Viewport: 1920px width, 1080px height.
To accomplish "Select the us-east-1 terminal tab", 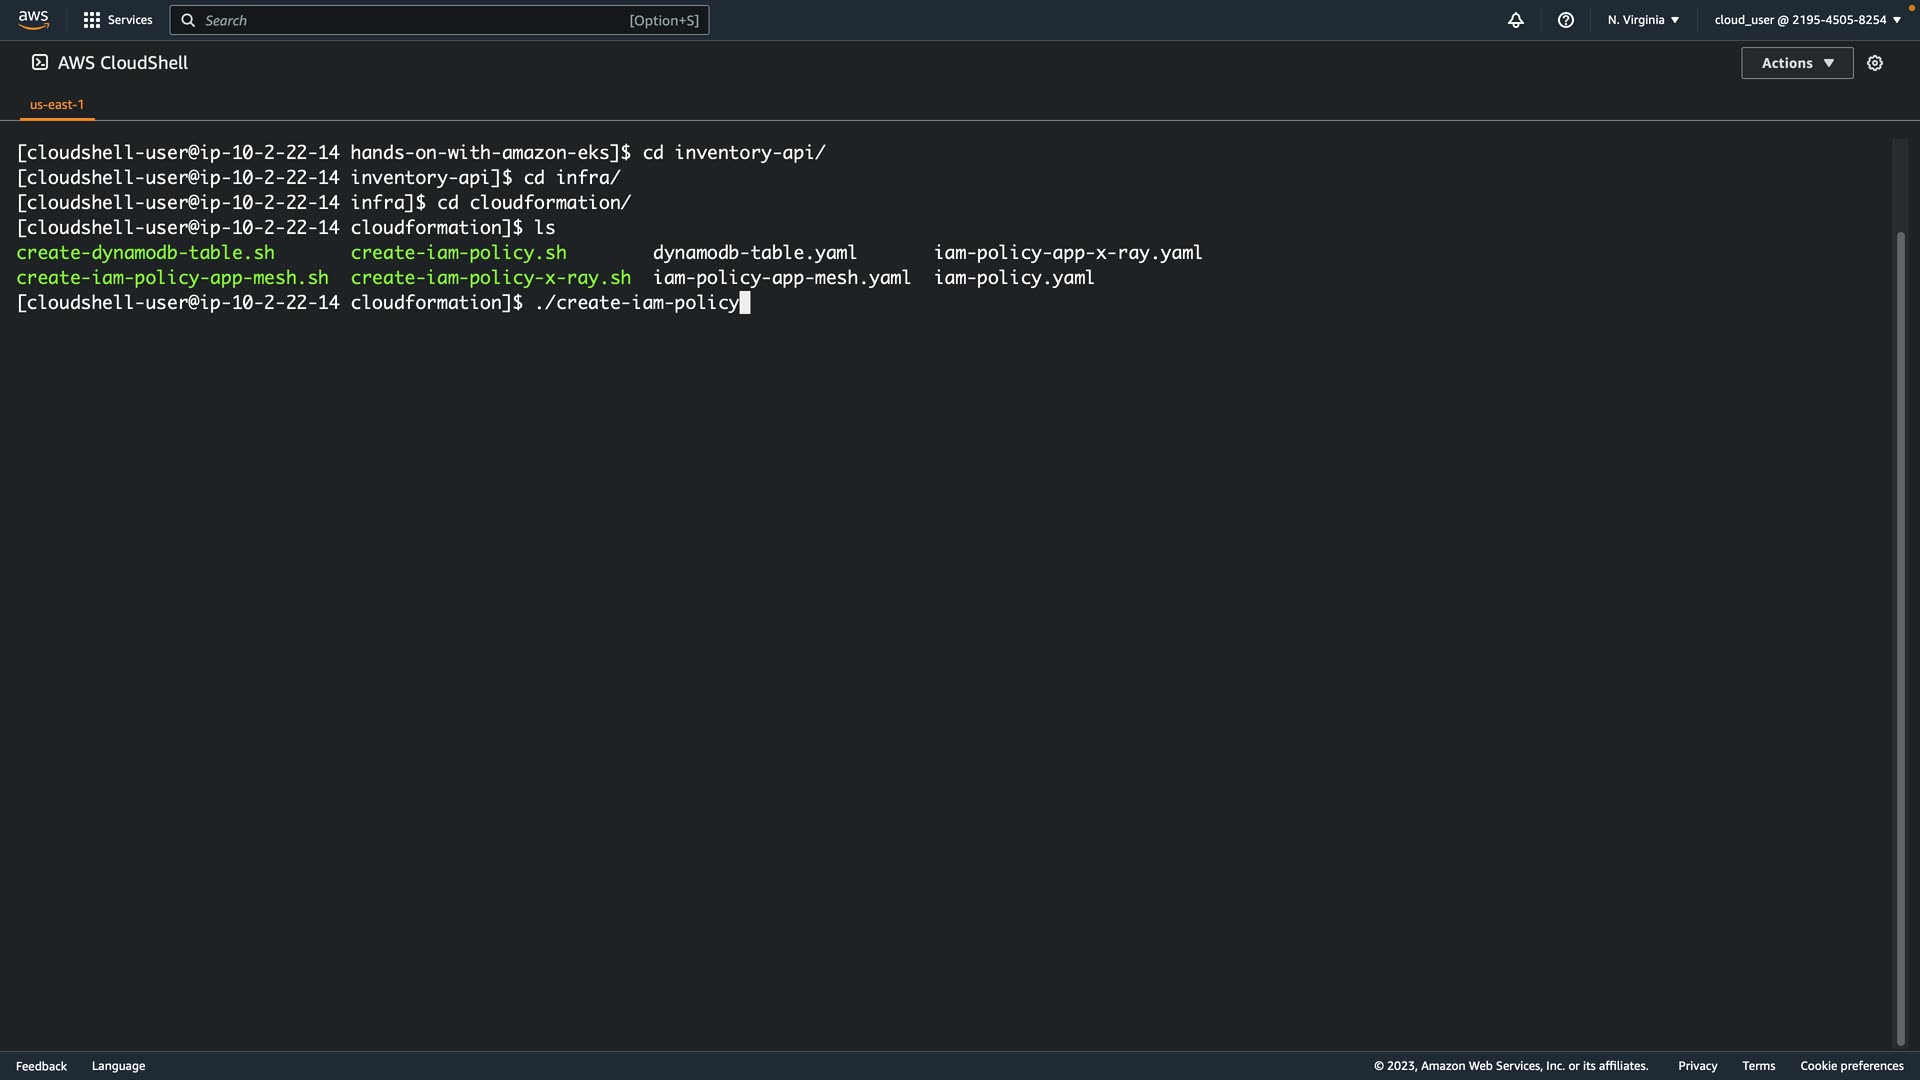I will pos(57,104).
